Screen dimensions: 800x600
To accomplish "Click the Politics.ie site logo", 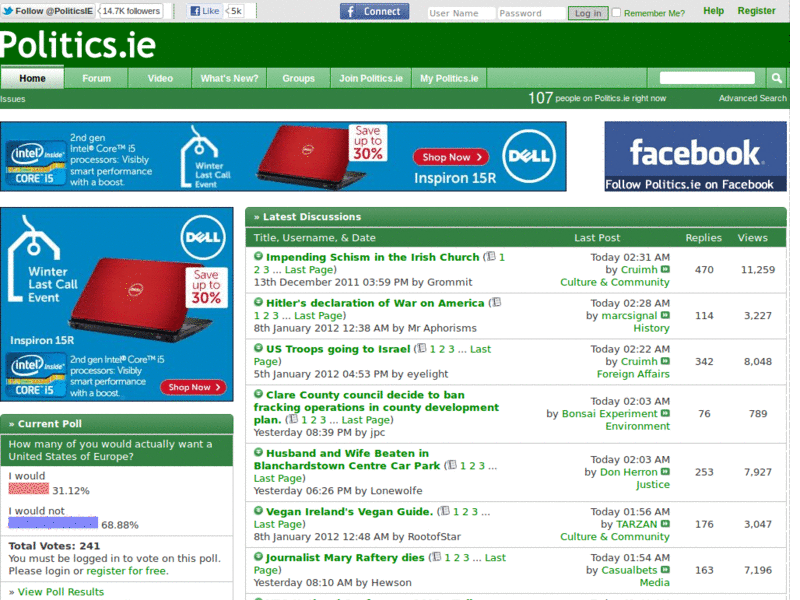I will [x=78, y=45].
